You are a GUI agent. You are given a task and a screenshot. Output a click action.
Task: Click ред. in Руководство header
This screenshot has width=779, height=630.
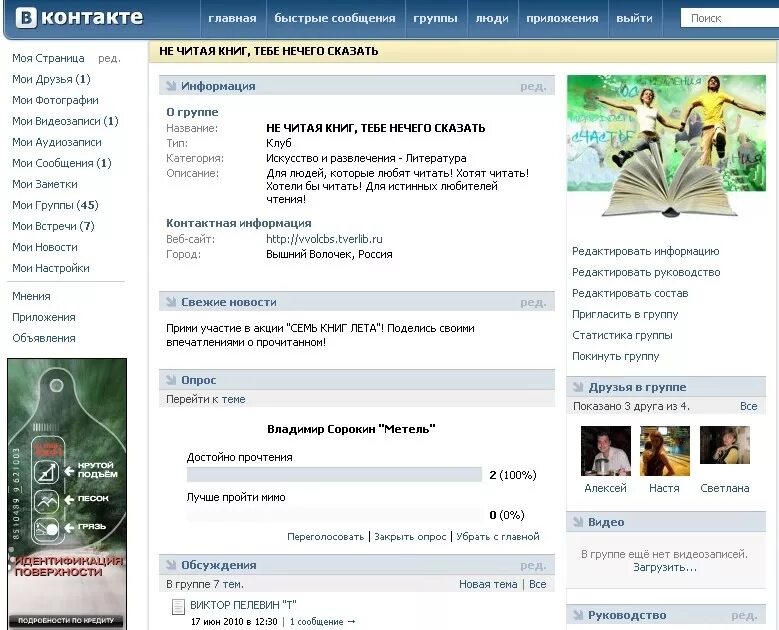(744, 616)
